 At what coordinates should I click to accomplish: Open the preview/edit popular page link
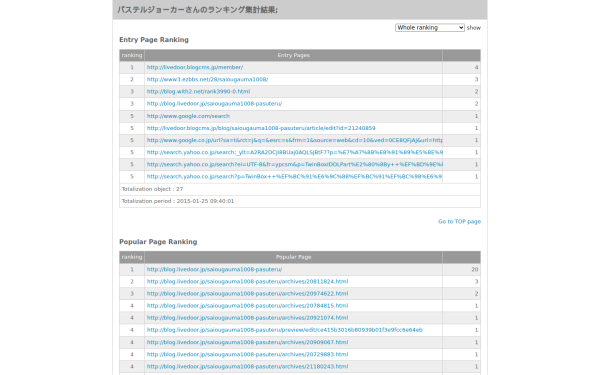coord(285,330)
